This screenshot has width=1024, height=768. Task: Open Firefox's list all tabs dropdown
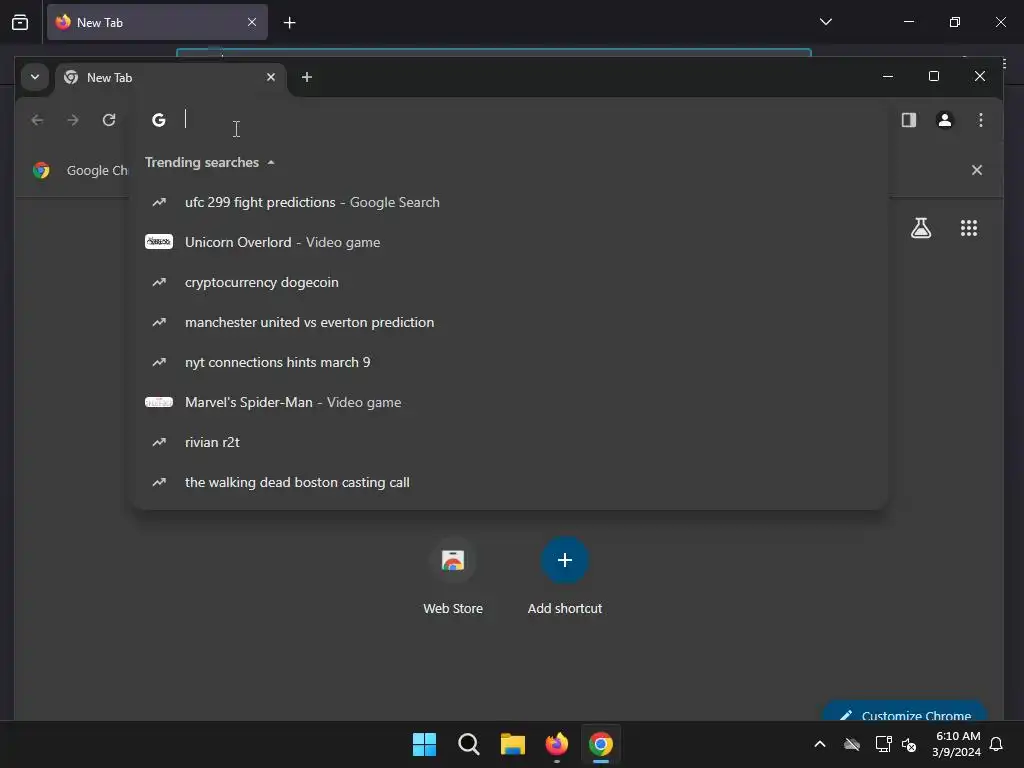click(x=825, y=22)
